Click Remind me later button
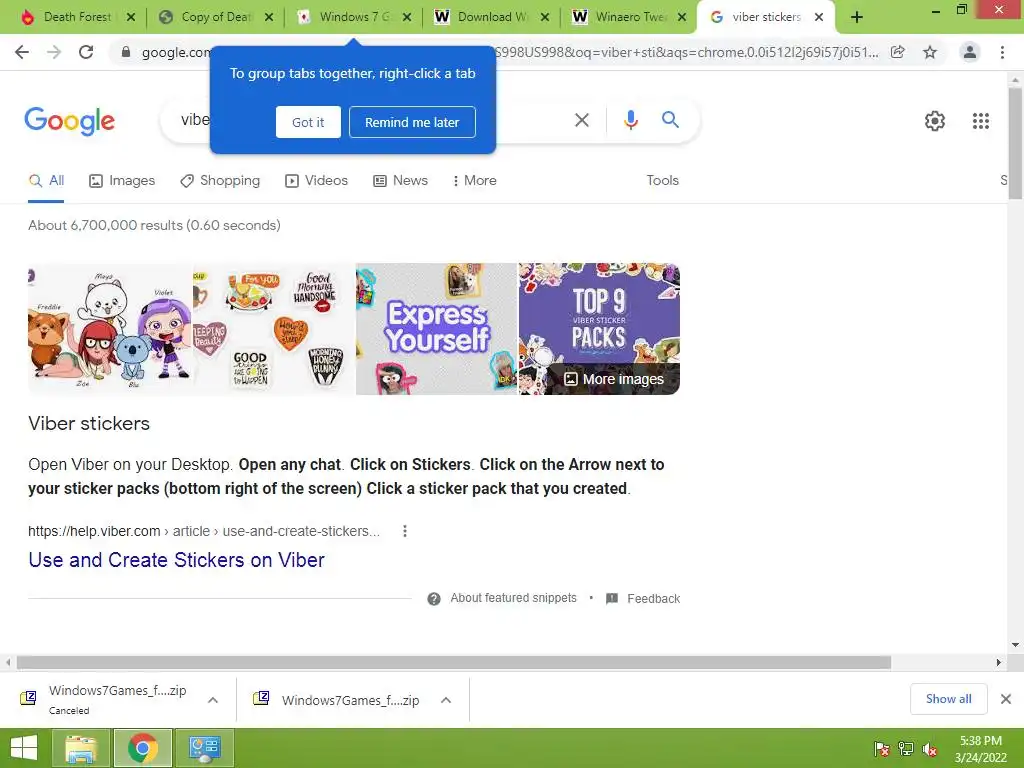 click(x=412, y=122)
